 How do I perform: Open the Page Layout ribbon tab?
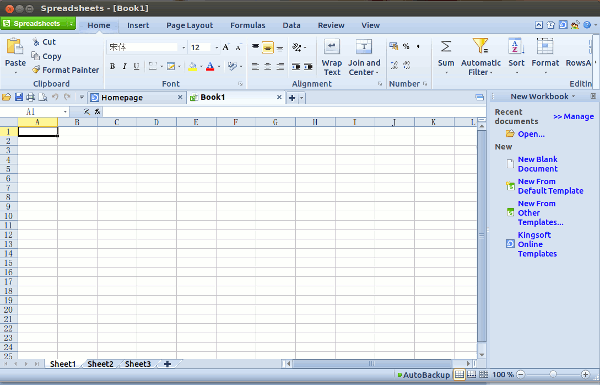[x=189, y=25]
